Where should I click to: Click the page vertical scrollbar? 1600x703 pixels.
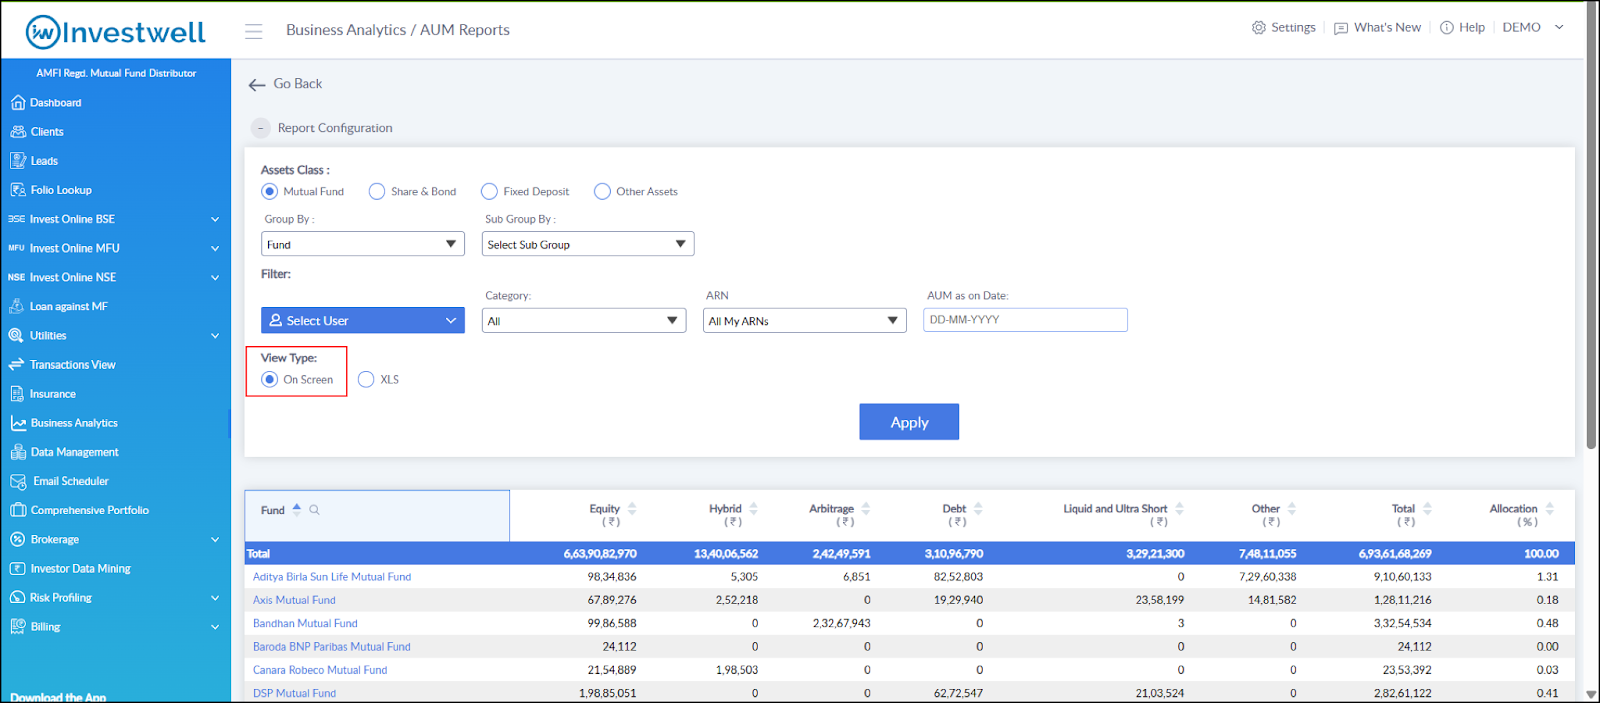(1591, 225)
